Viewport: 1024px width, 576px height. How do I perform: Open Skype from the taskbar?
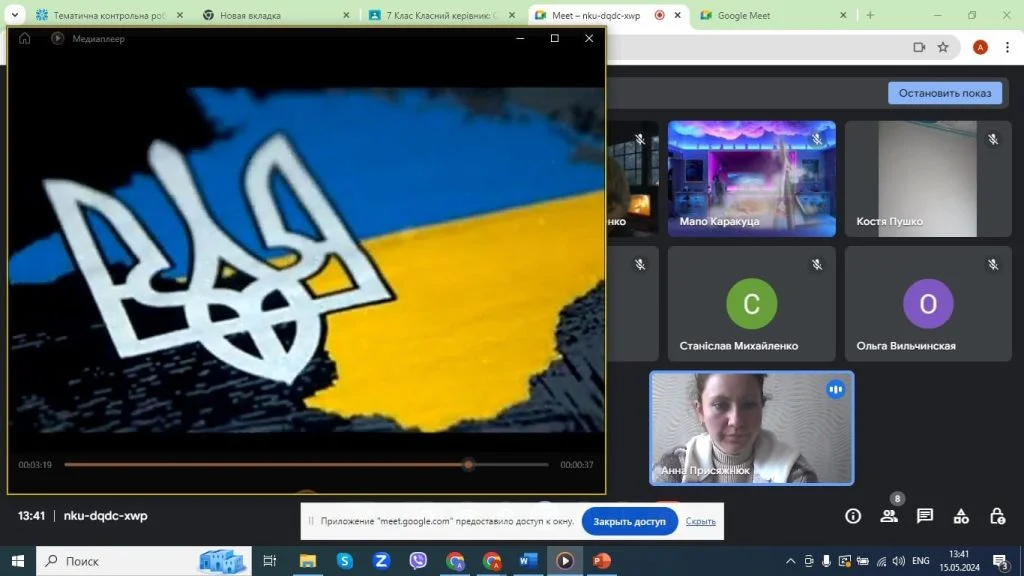click(x=344, y=561)
